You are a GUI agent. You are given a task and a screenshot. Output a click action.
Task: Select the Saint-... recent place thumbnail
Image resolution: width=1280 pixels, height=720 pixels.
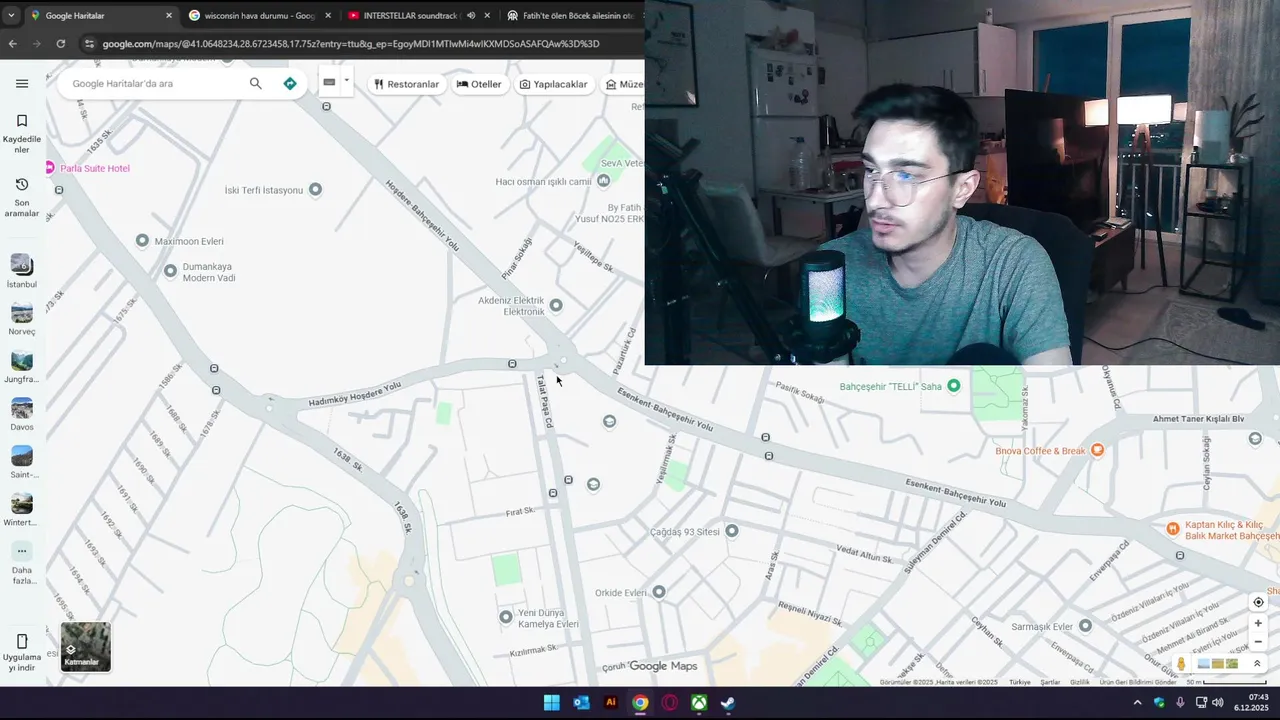click(x=22, y=456)
